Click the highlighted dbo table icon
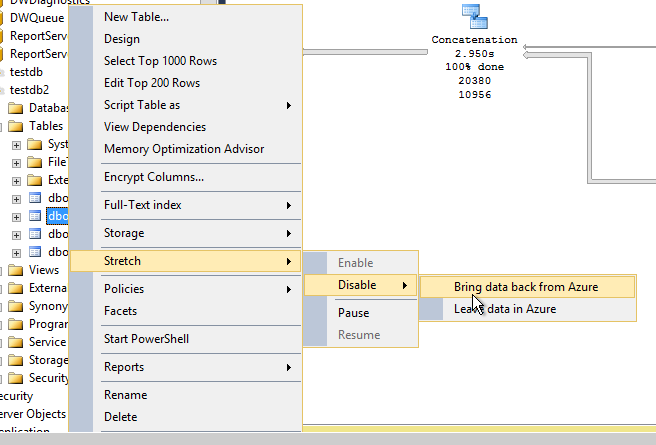The image size is (656, 445). pos(35,216)
